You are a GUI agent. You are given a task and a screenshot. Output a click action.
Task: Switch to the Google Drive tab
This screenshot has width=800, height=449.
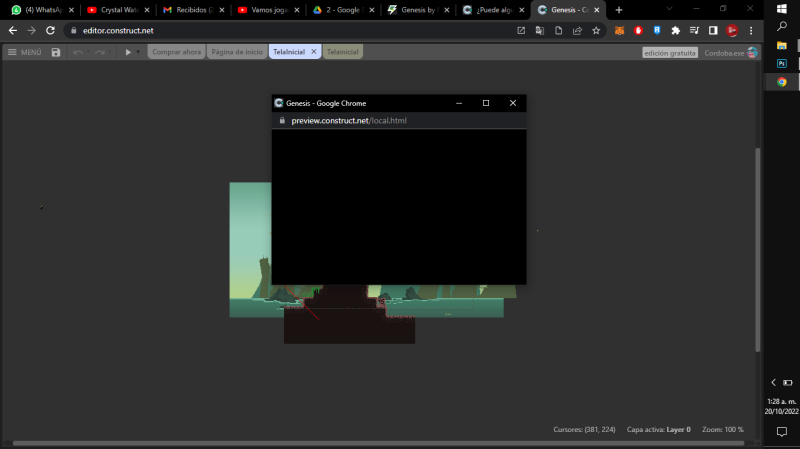click(343, 10)
